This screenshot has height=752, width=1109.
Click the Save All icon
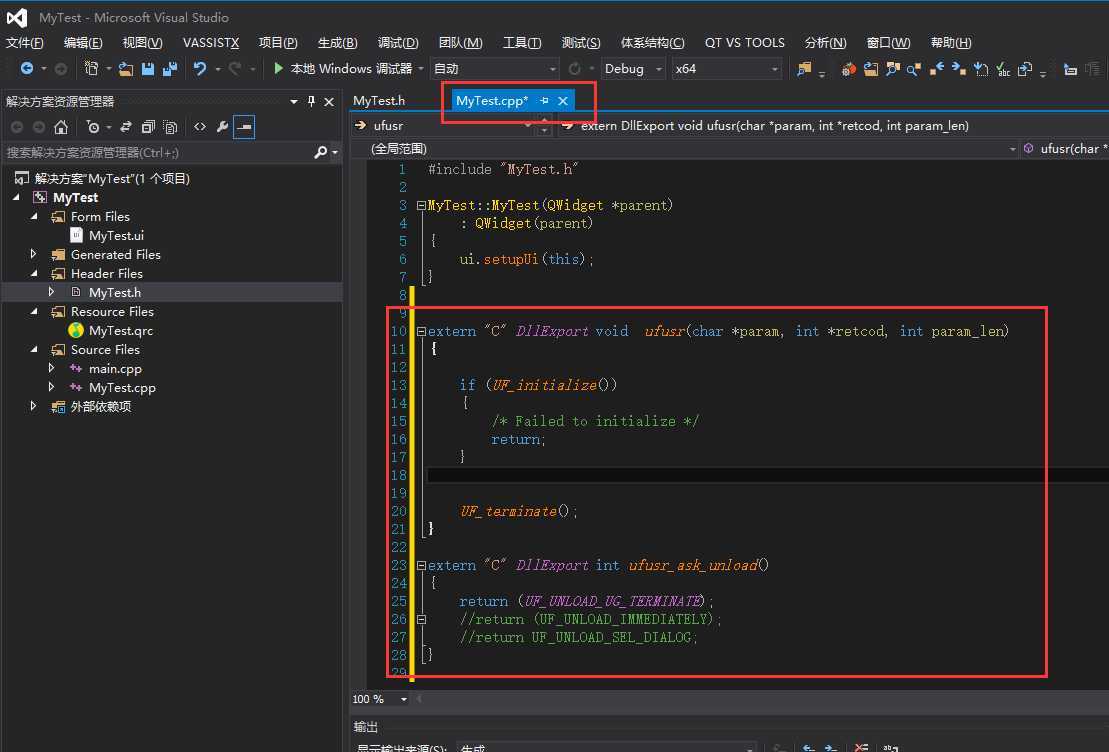170,69
